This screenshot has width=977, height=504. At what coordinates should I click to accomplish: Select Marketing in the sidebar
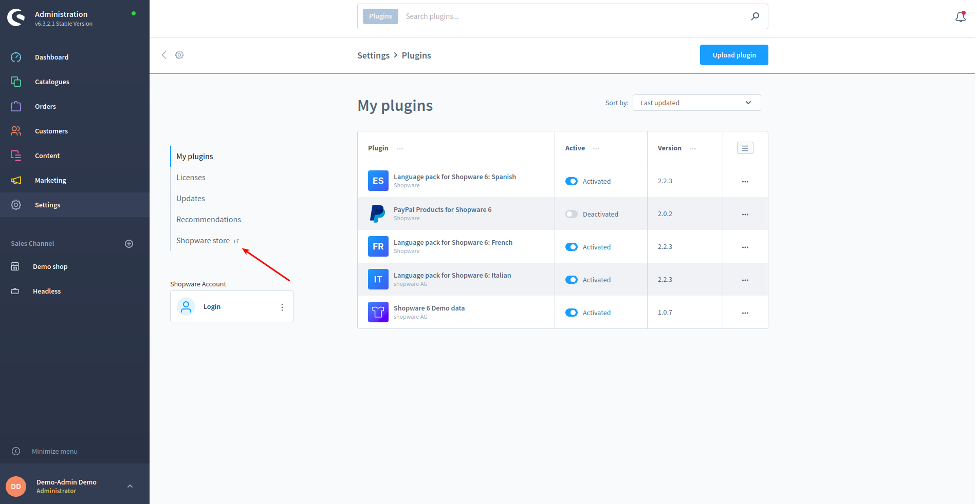point(51,180)
